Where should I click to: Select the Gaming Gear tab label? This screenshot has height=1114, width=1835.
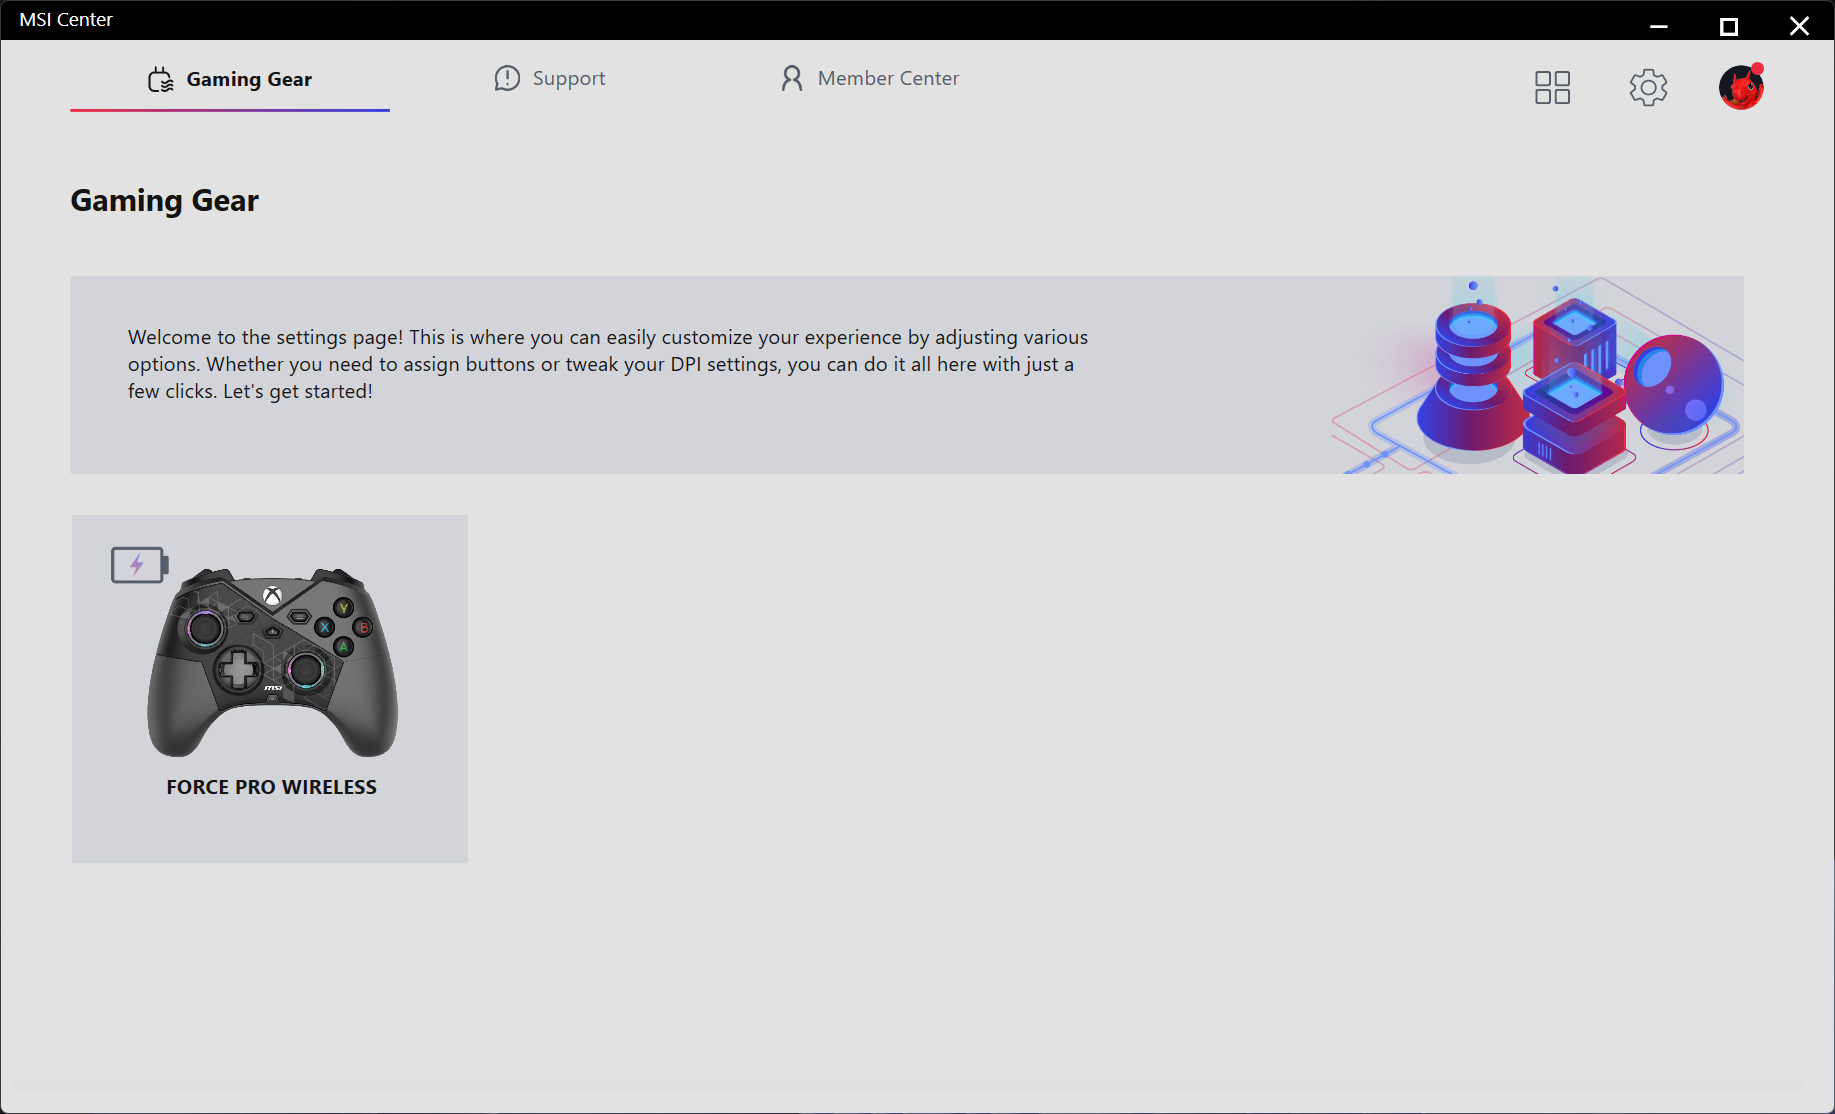point(249,79)
